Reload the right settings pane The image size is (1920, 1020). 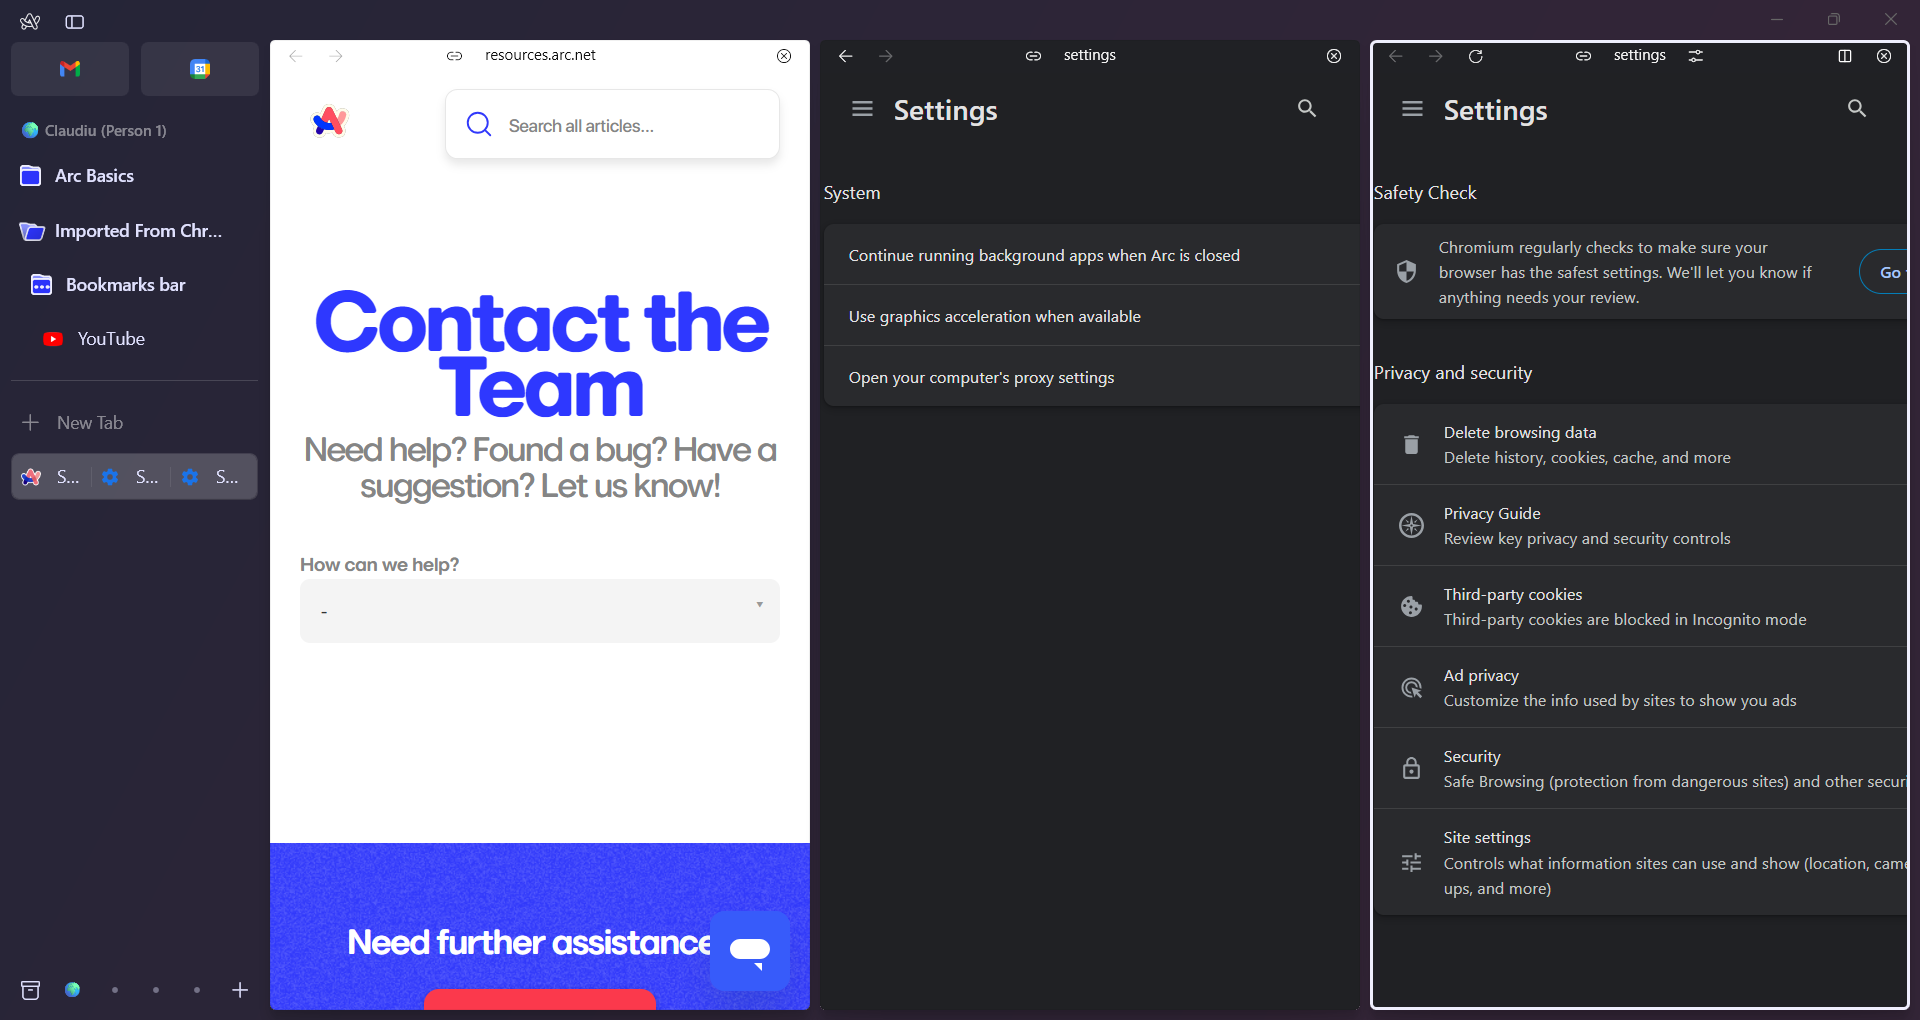coord(1476,56)
